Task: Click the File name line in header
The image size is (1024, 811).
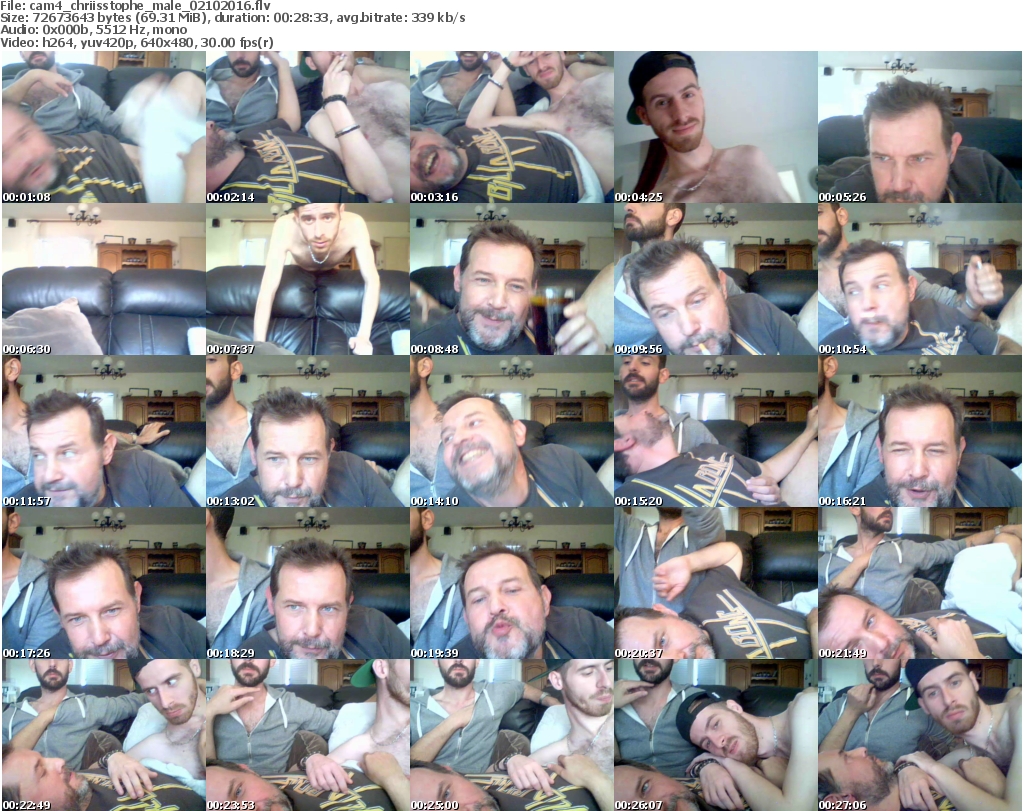Action: (x=135, y=6)
